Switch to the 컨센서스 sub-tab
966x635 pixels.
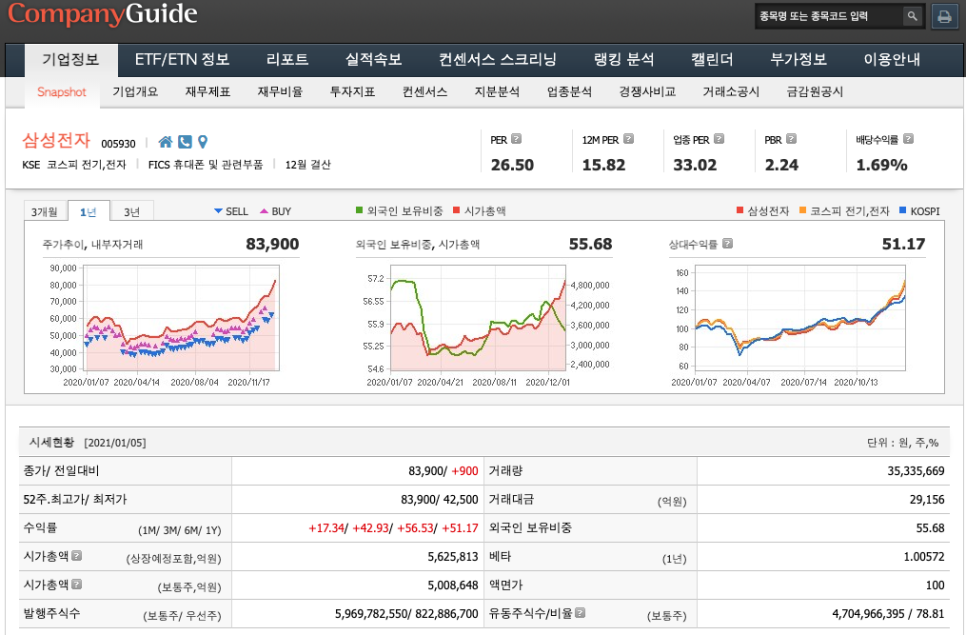point(425,92)
